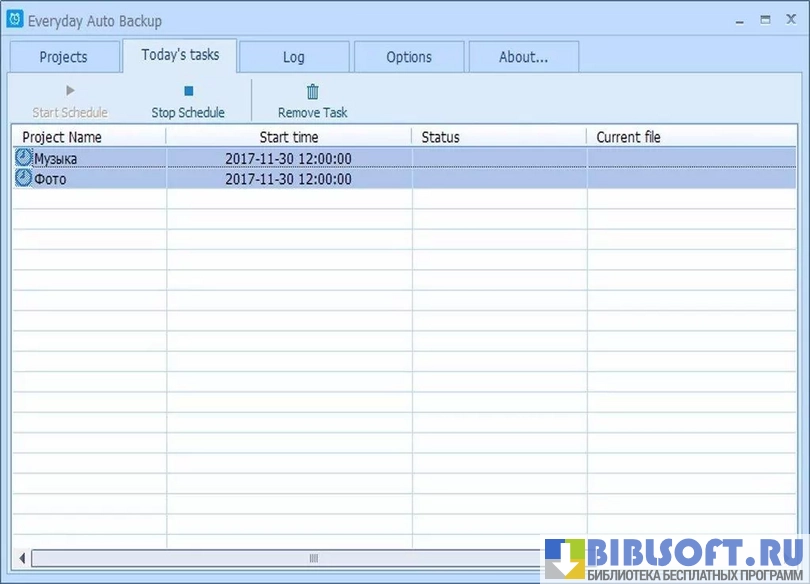Minimize the Everyday Auto Backup window
810x584 pixels.
[741, 20]
